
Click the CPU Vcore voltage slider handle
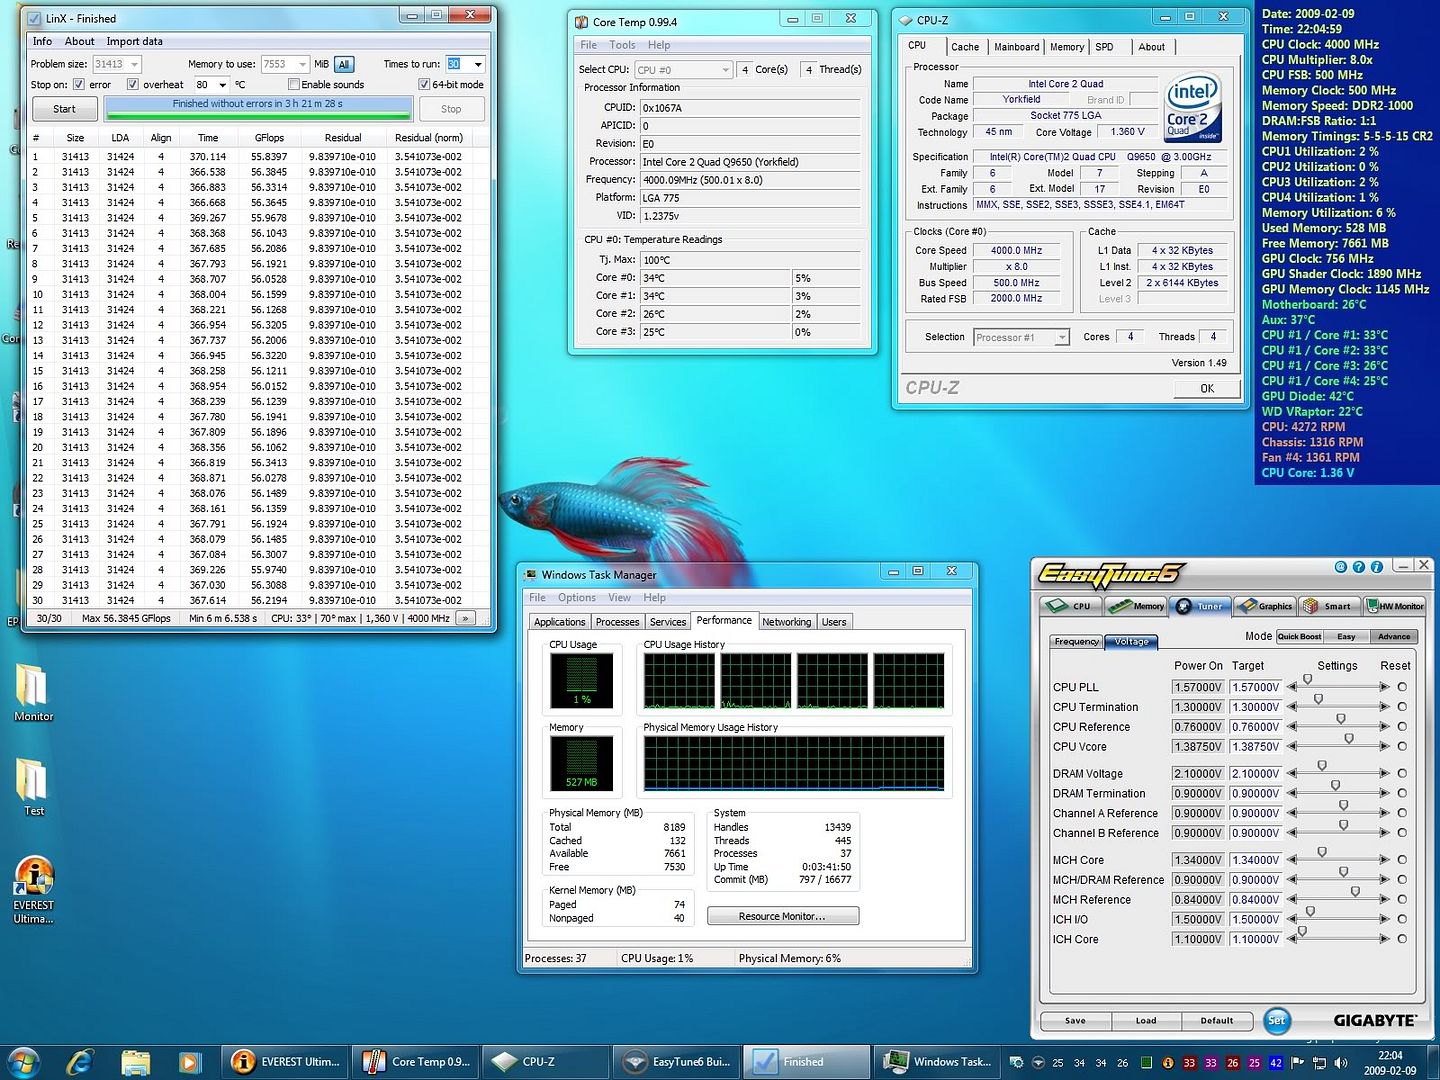click(x=1349, y=739)
